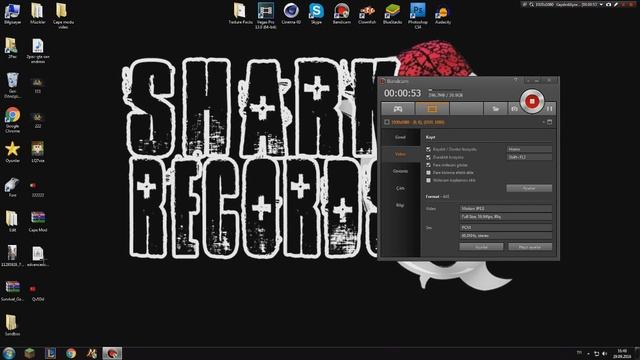Open Chrome from the taskbar
This screenshot has width=640, height=360.
click(x=71, y=353)
